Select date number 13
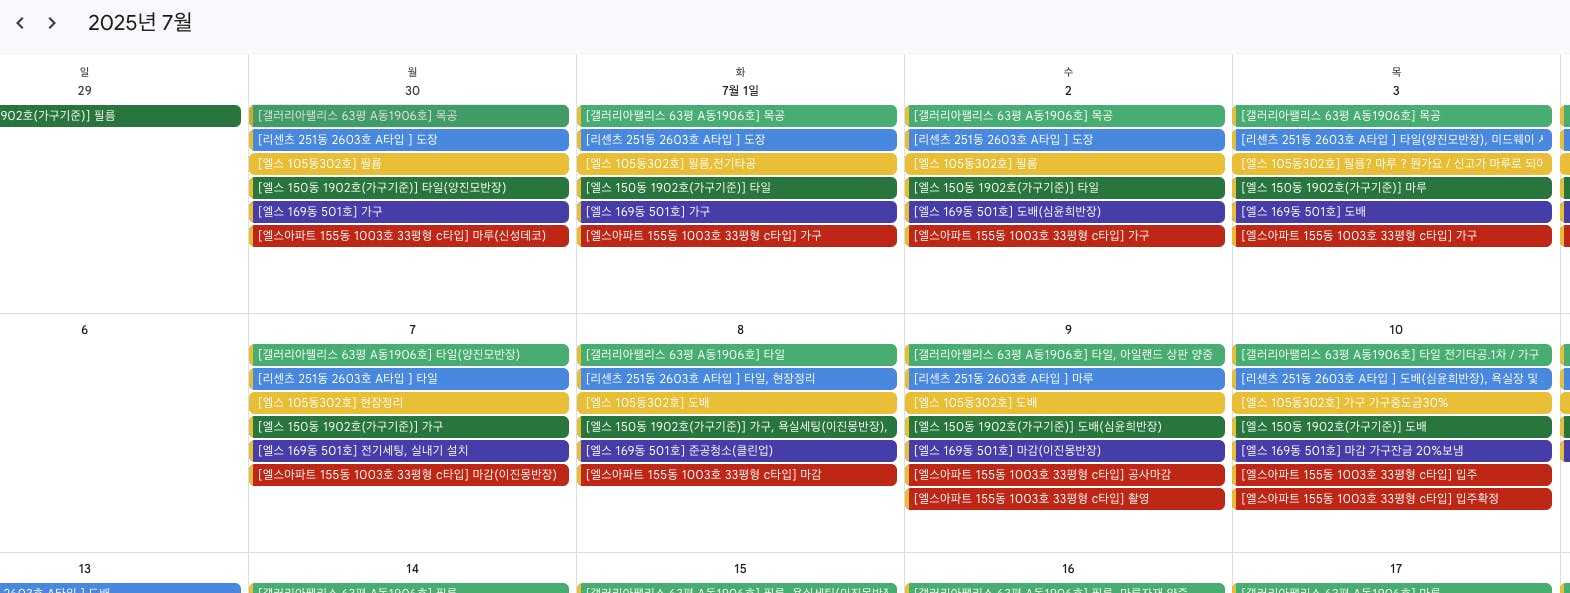This screenshot has height=593, width=1570. pyautogui.click(x=85, y=568)
